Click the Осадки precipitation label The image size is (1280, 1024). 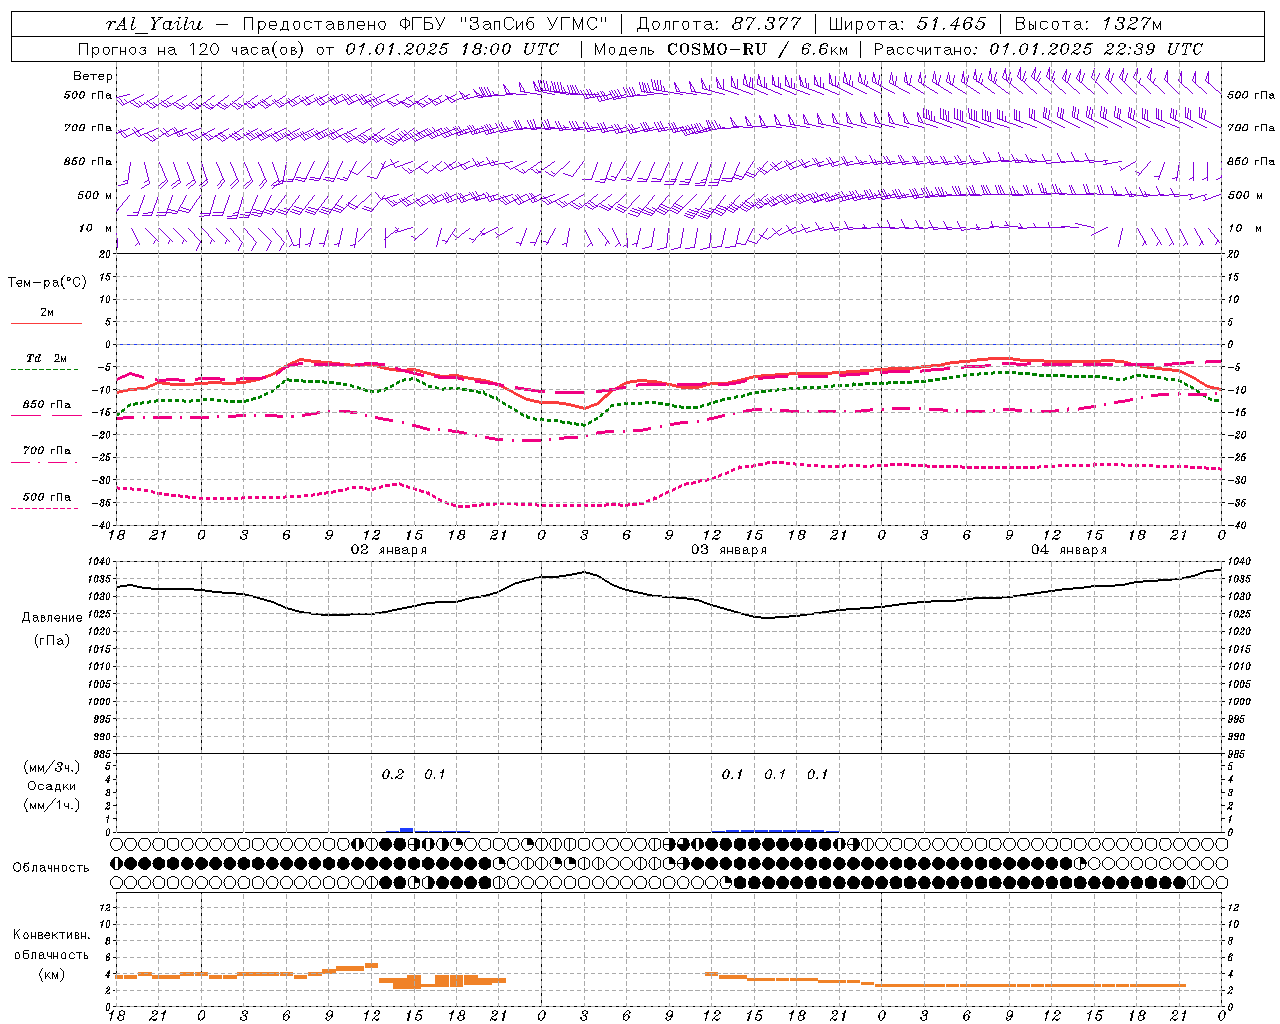point(52,786)
